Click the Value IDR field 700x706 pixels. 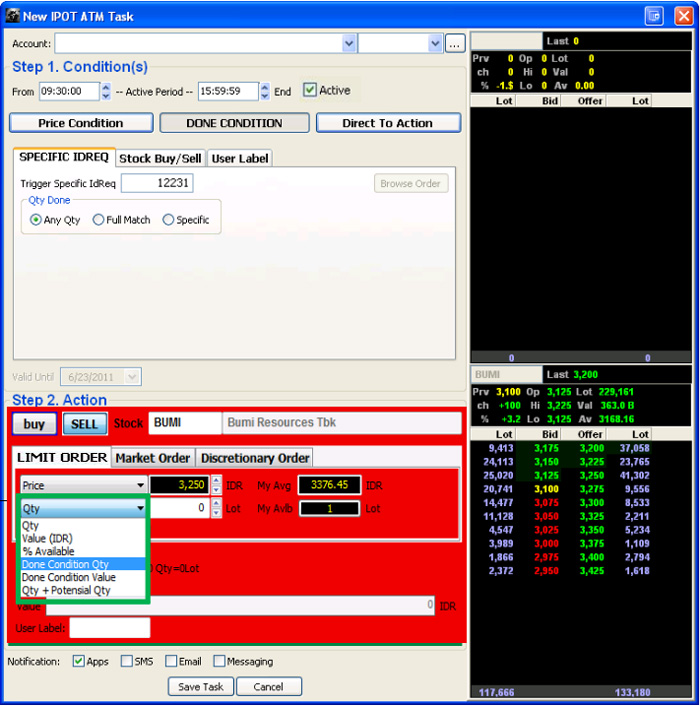(240, 606)
